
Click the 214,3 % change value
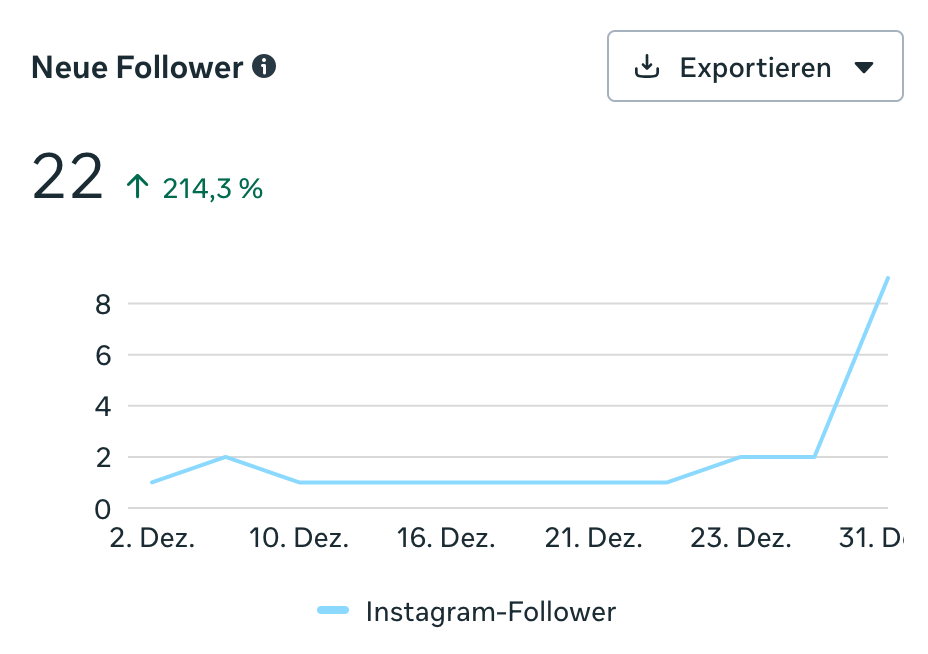tap(213, 188)
